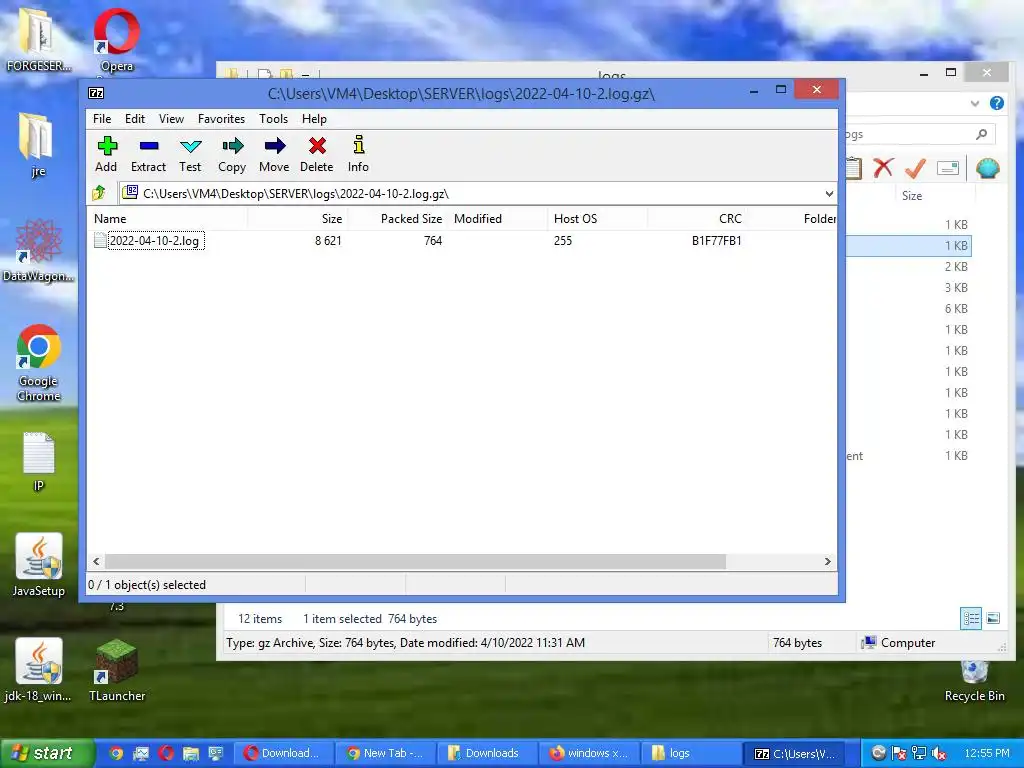This screenshot has height=768, width=1024.
Task: Click the Size column header in logs window
Action: point(912,196)
